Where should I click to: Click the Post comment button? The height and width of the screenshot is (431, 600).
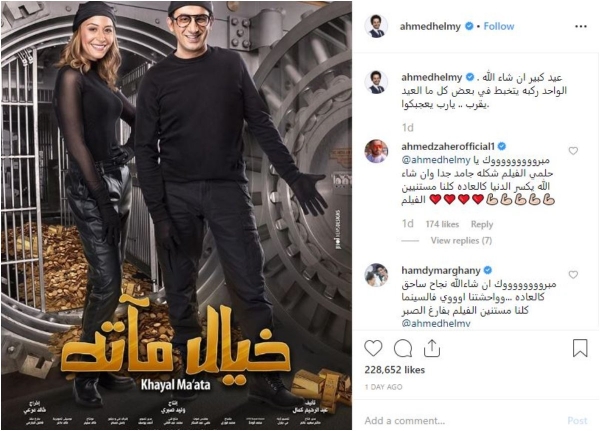tap(577, 421)
